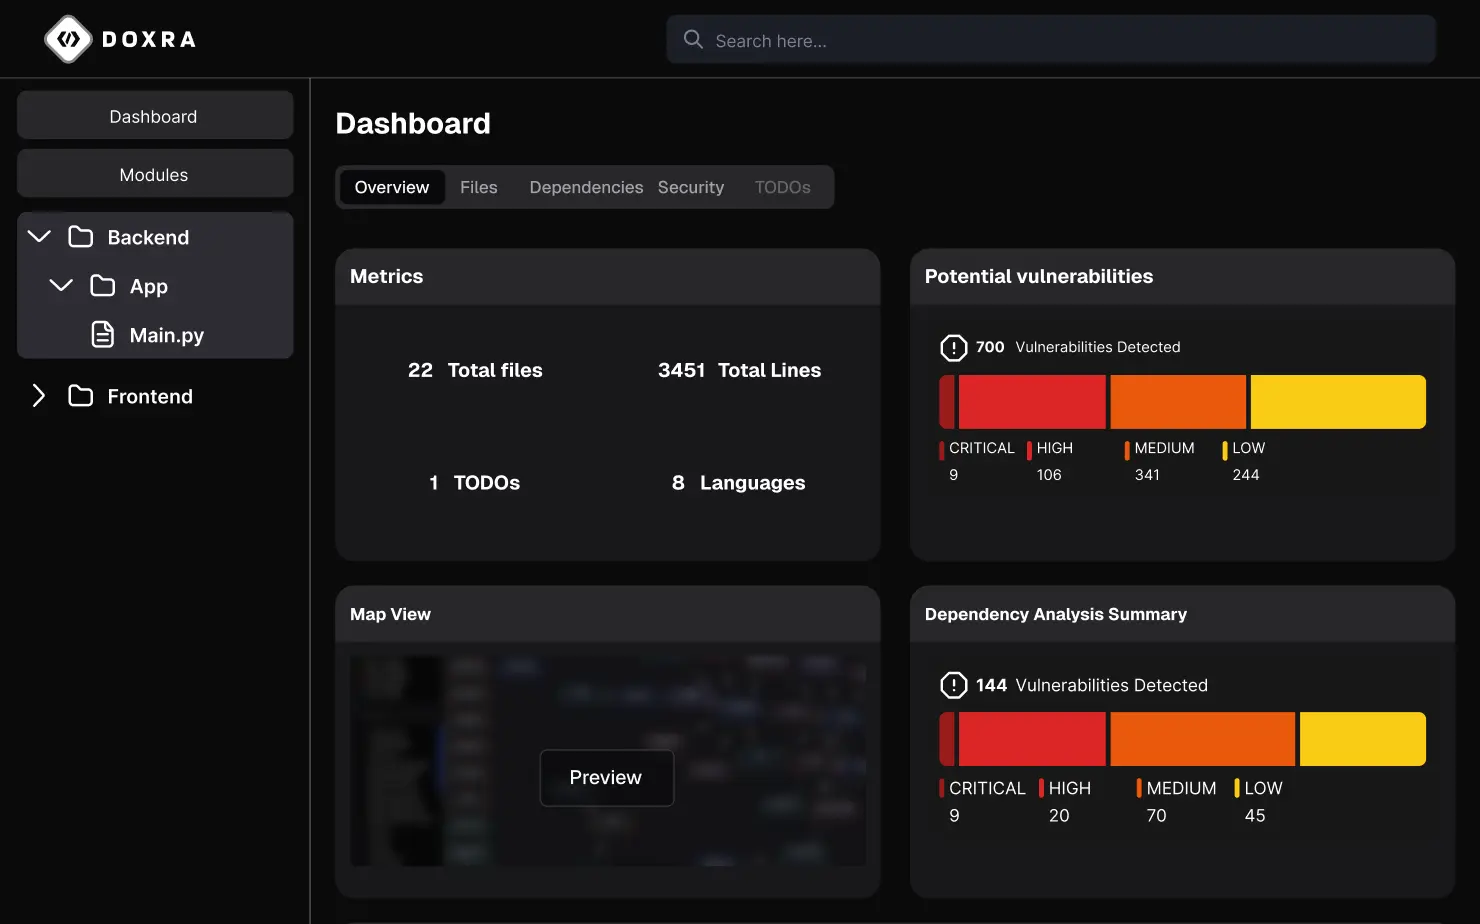Collapse the Backend folder chevron
The image size is (1480, 924).
[x=39, y=237]
